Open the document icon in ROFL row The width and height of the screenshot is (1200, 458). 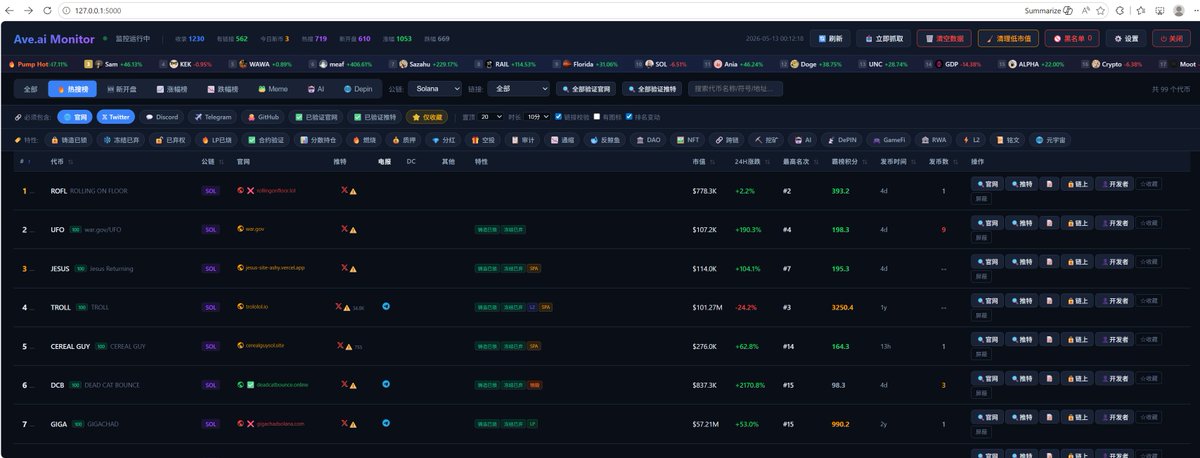pyautogui.click(x=1048, y=184)
